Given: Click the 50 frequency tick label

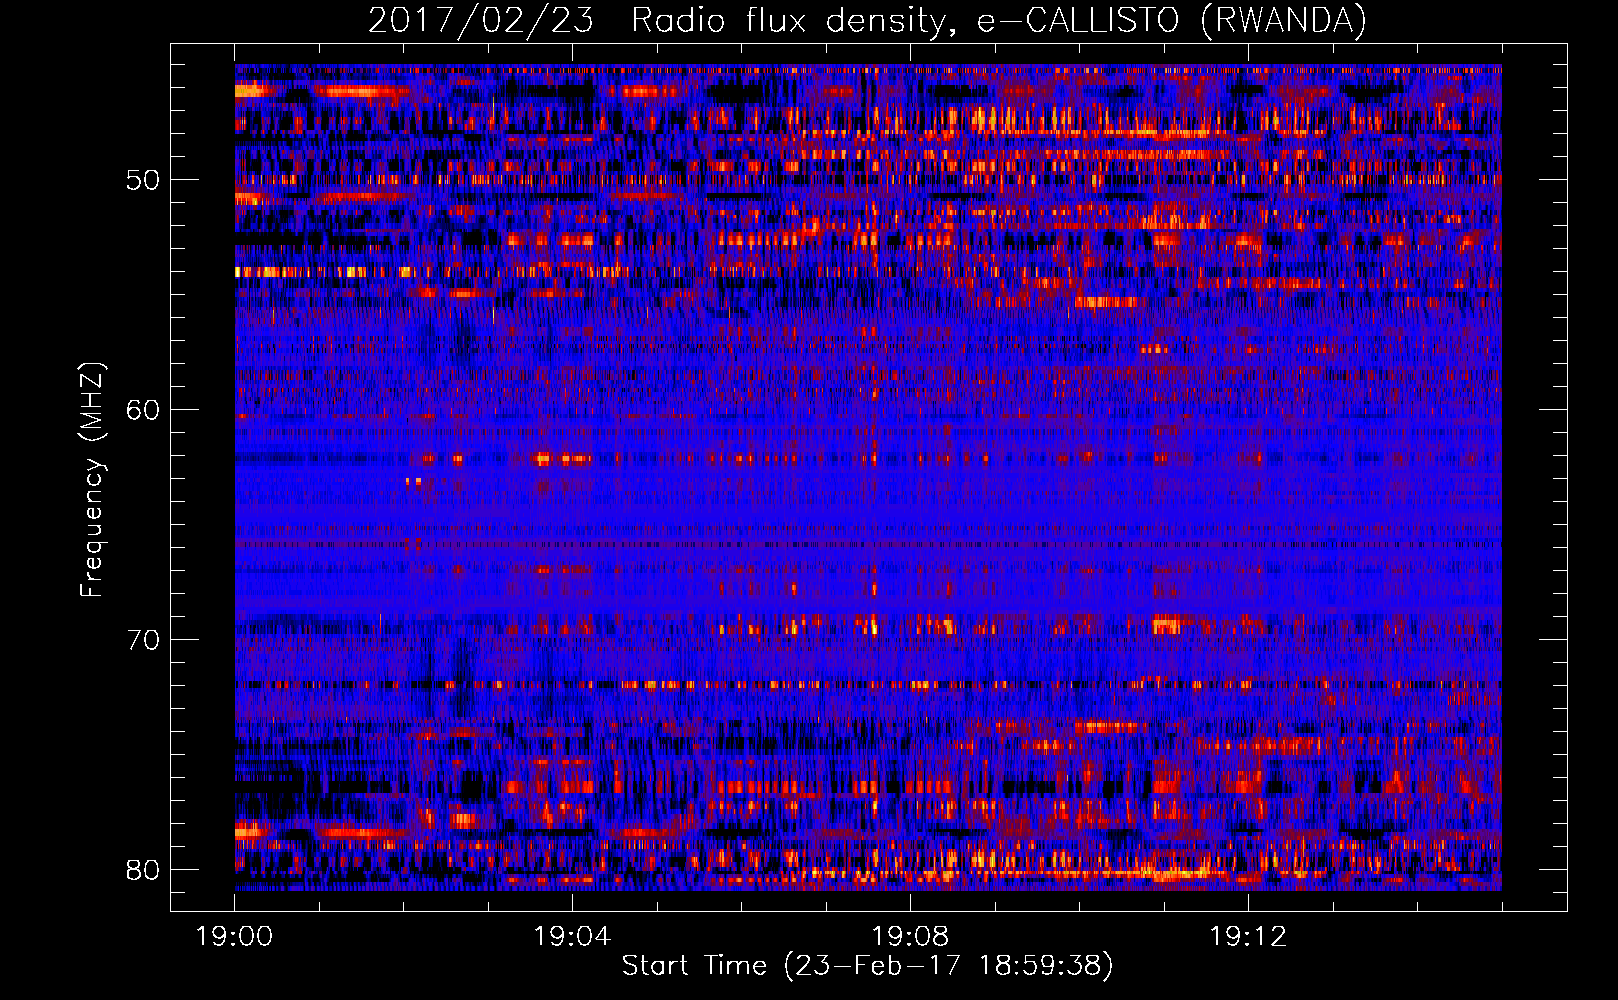Looking at the screenshot, I should click(x=143, y=181).
